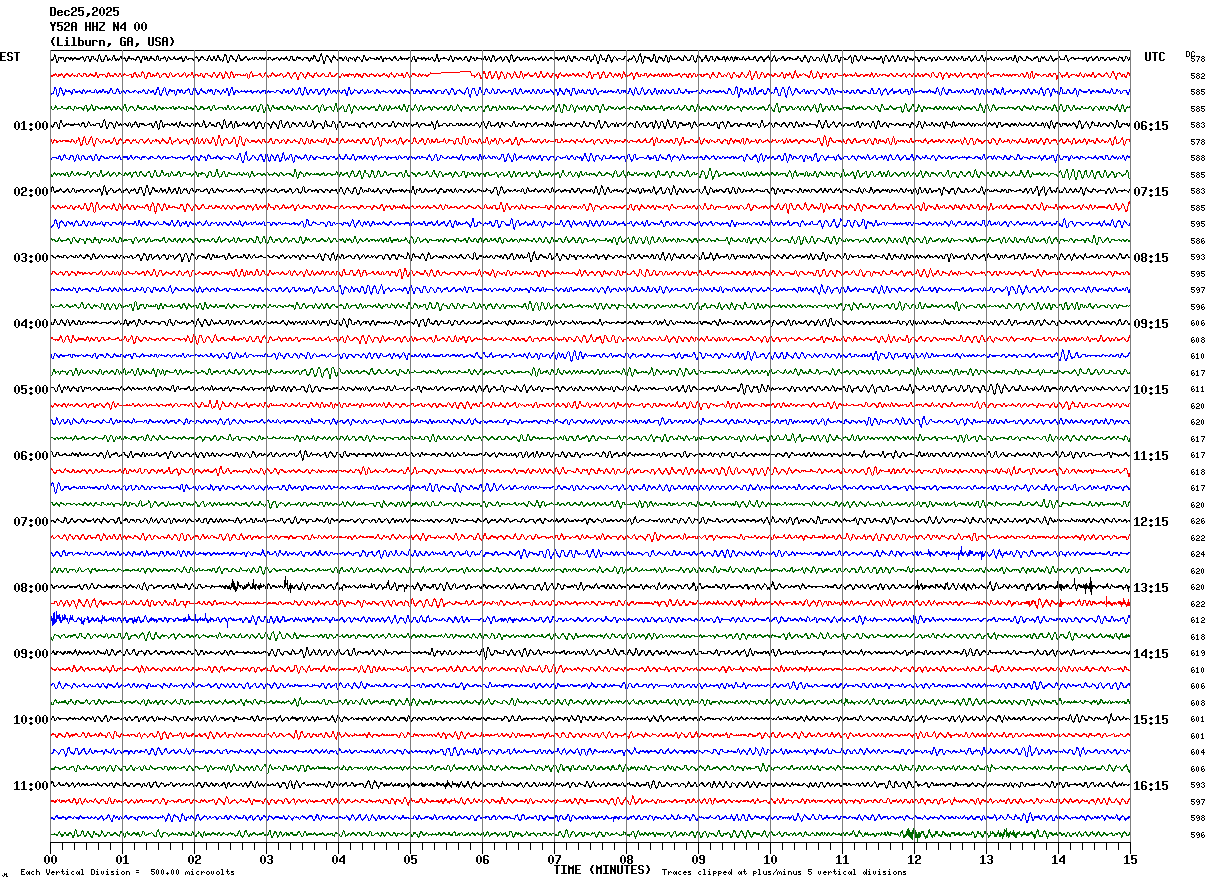Click minute marker 11 on time axis
This screenshot has width=1210, height=886.
[842, 859]
